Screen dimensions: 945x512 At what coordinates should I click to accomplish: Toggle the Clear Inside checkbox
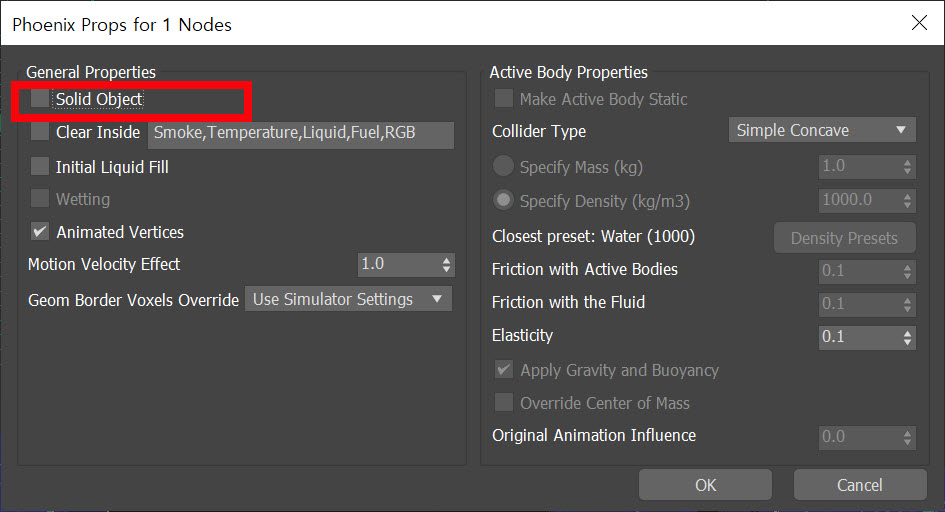pos(40,131)
